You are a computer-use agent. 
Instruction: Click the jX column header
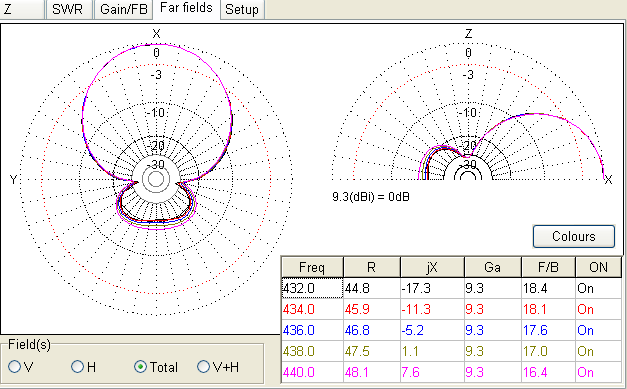point(432,267)
